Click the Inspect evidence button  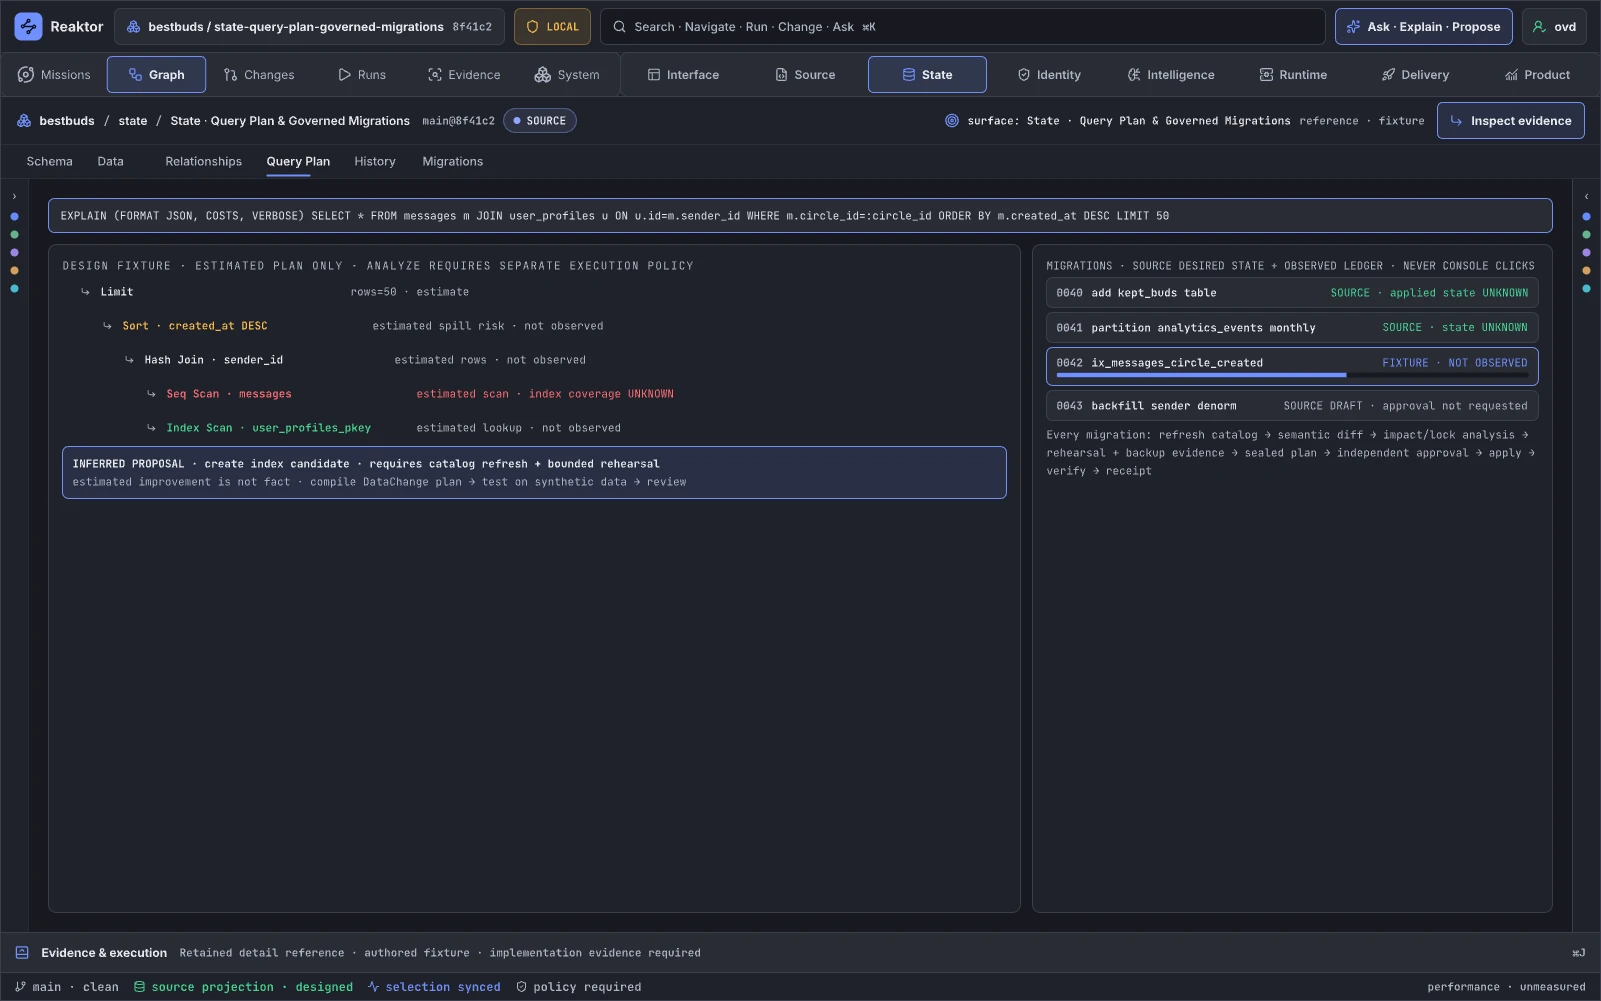[x=1510, y=121]
